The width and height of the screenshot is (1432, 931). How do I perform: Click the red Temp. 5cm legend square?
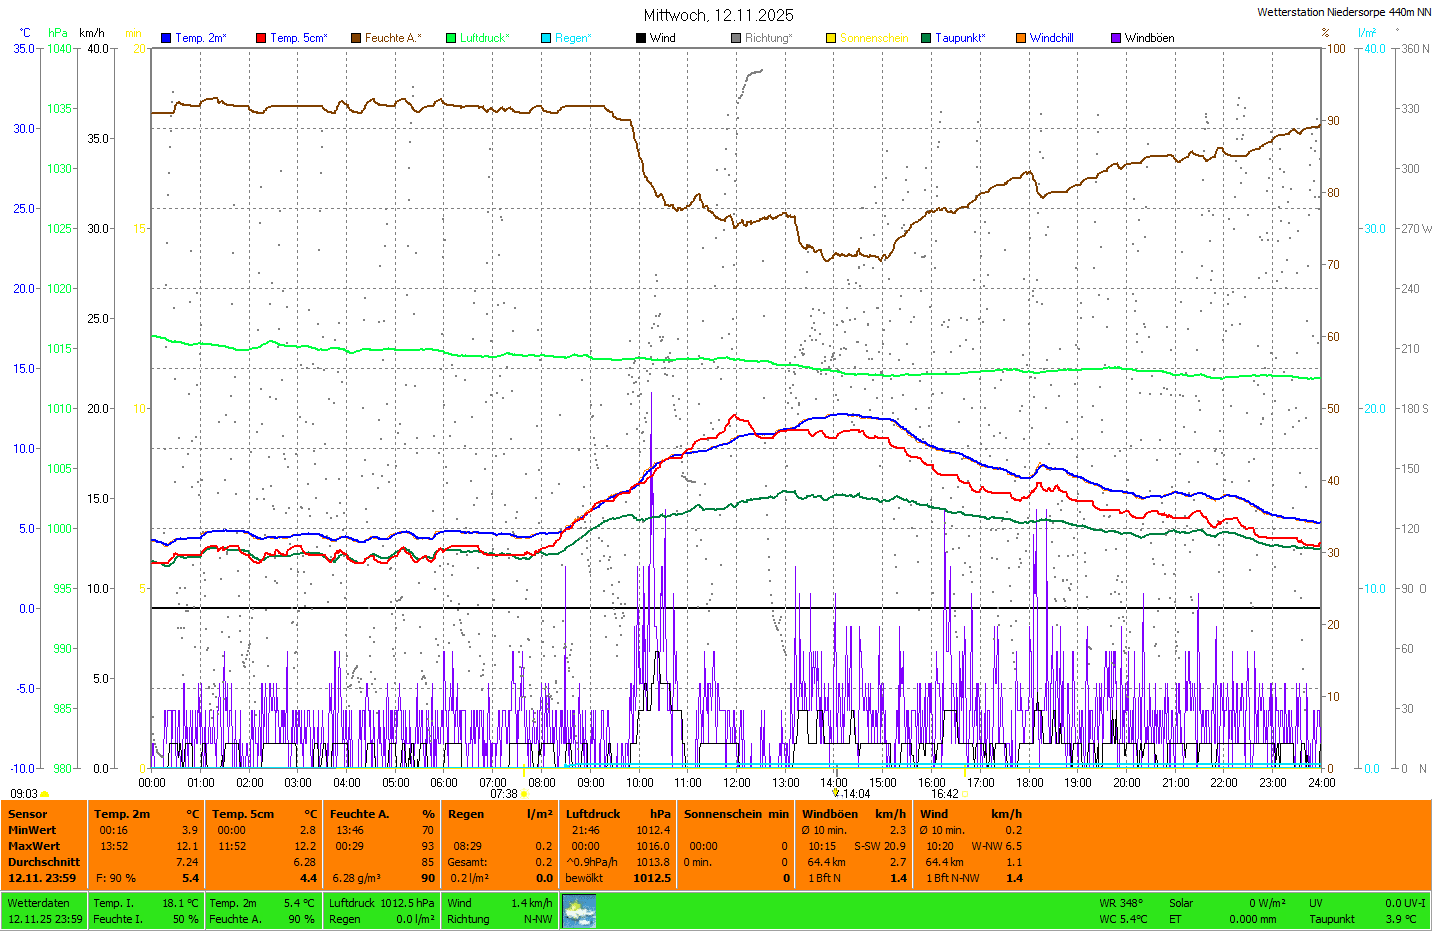tap(261, 38)
